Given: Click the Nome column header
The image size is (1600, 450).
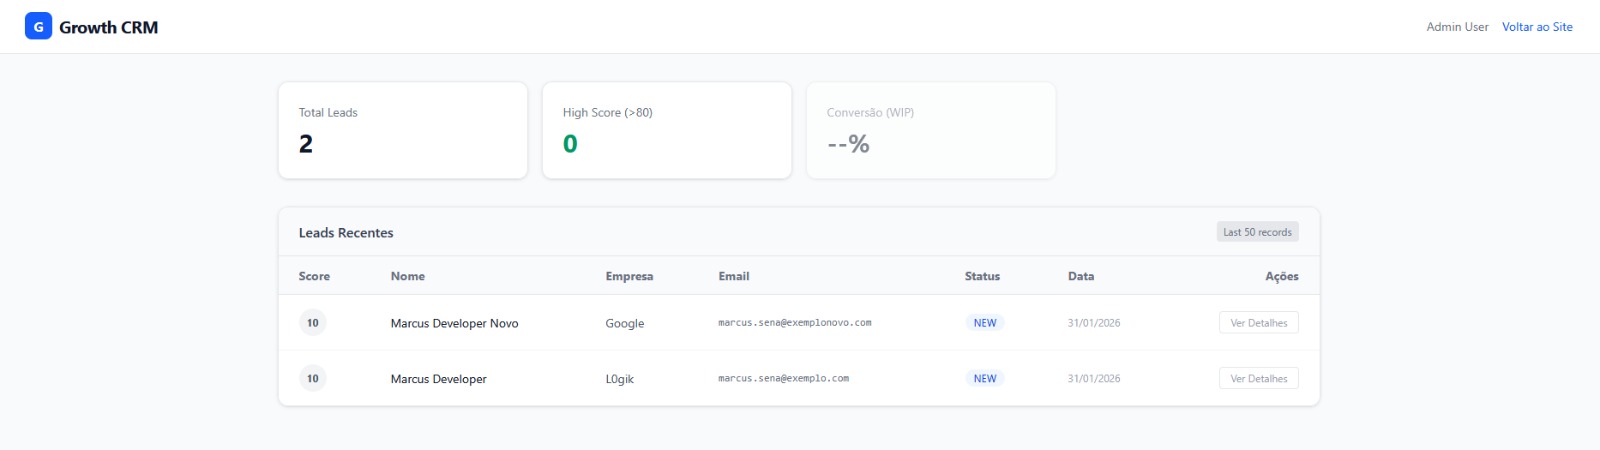Looking at the screenshot, I should (407, 276).
